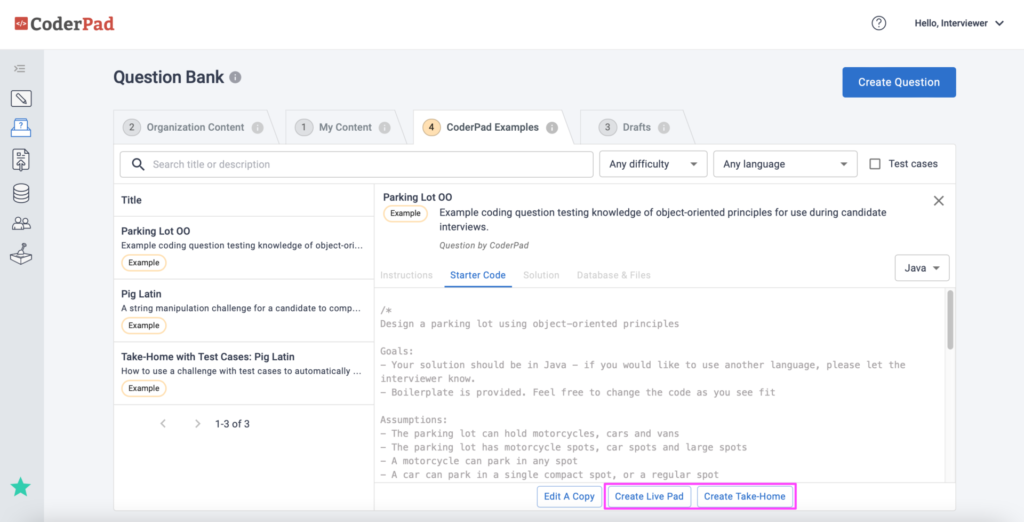Click the Create Live Pad button
Screen dimensions: 1024x522
[648, 497]
